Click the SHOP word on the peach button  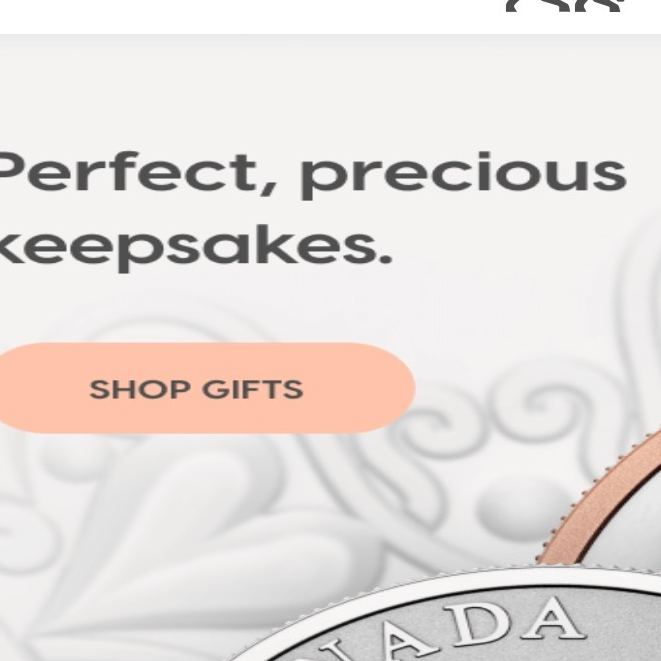tap(139, 389)
